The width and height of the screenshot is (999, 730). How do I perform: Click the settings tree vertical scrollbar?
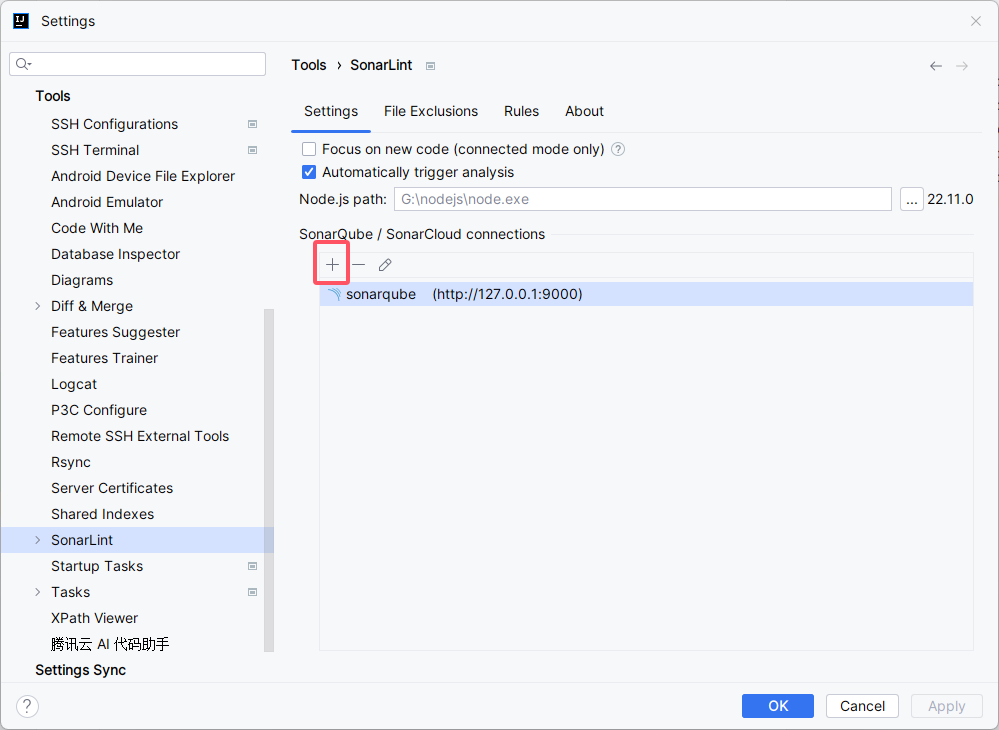tap(269, 480)
